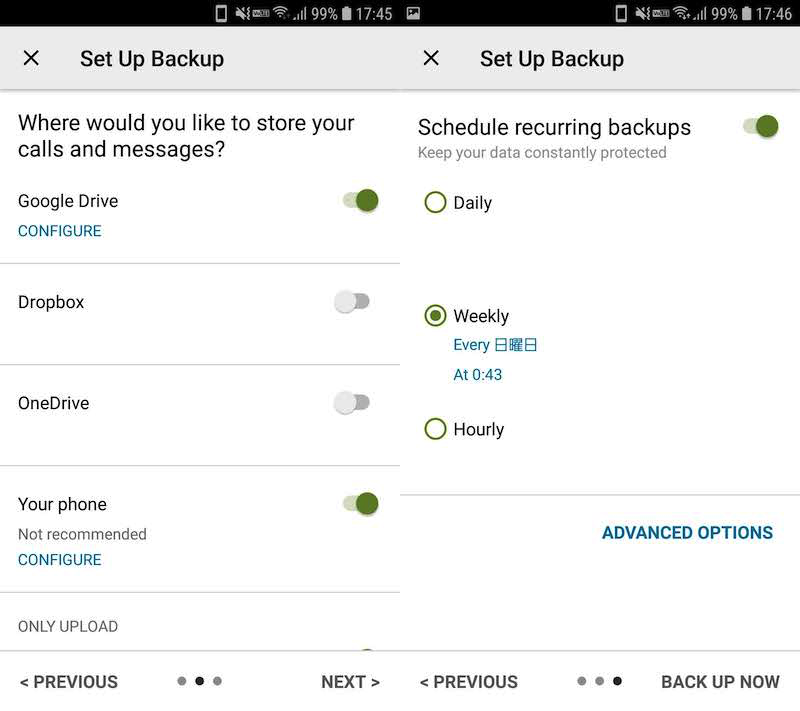This screenshot has width=800, height=711.
Task: Choose the Weekly backup radio button
Action: [x=435, y=316]
